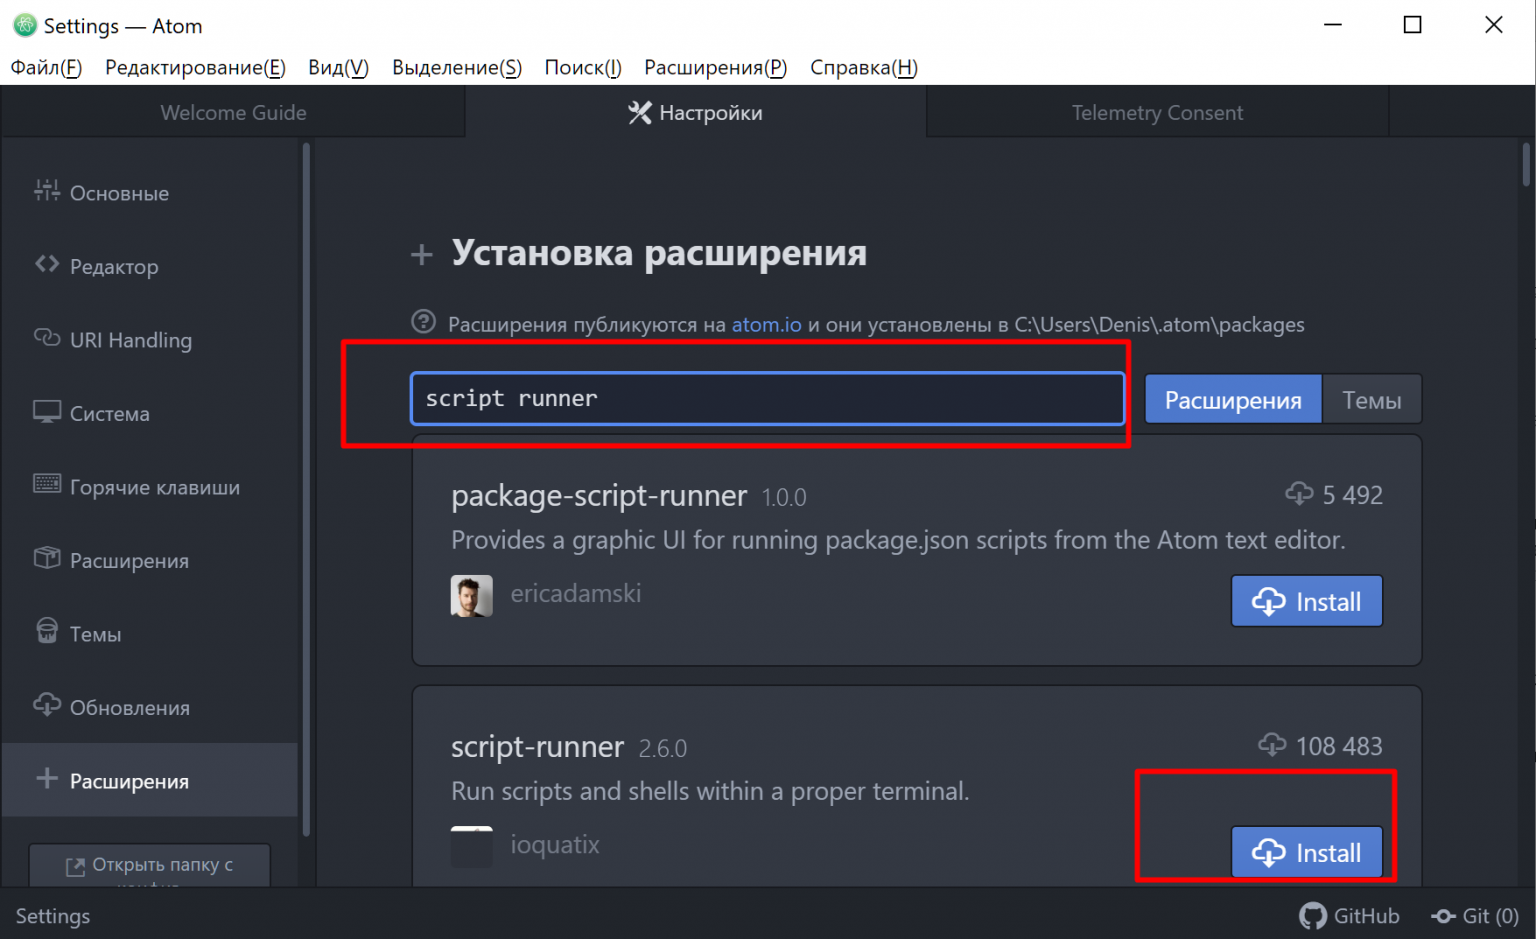Open Темы section in sidebar
Screen dimensions: 1536x939
(150, 634)
